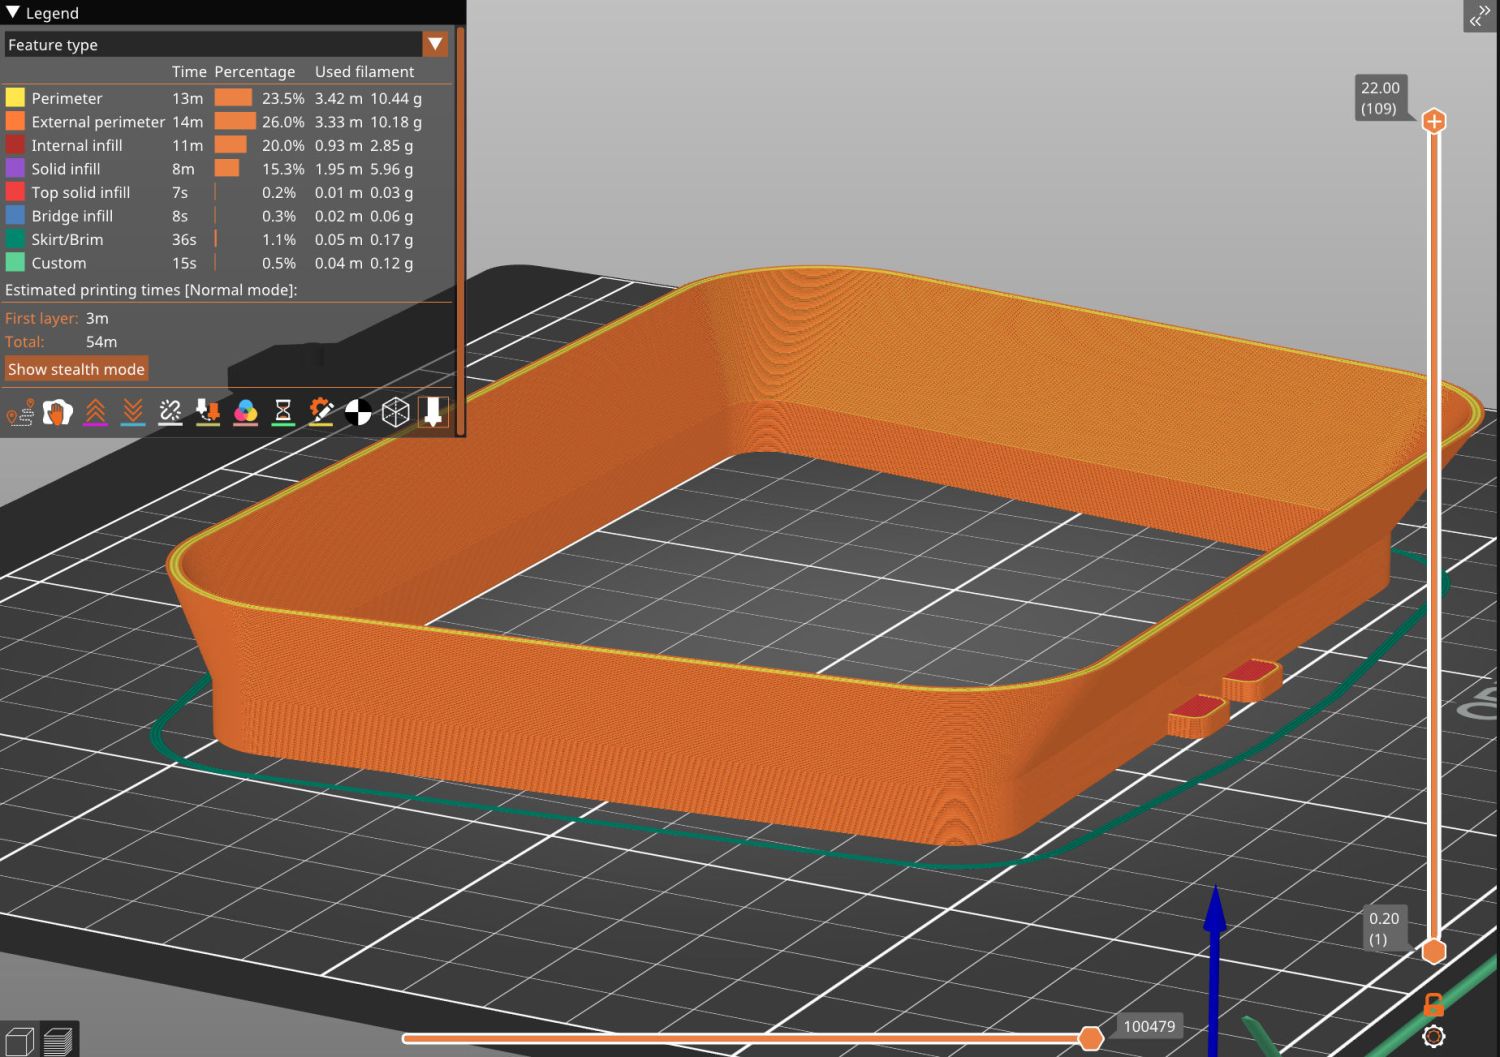The width and height of the screenshot is (1500, 1057).
Task: Toggle custom G-code gear-and-pencil icon
Action: 321,412
